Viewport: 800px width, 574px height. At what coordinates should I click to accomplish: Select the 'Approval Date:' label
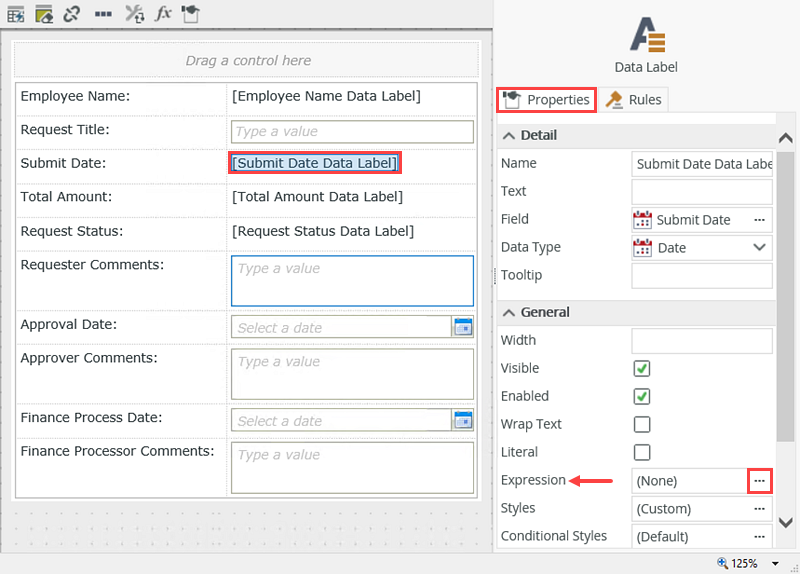tap(69, 325)
